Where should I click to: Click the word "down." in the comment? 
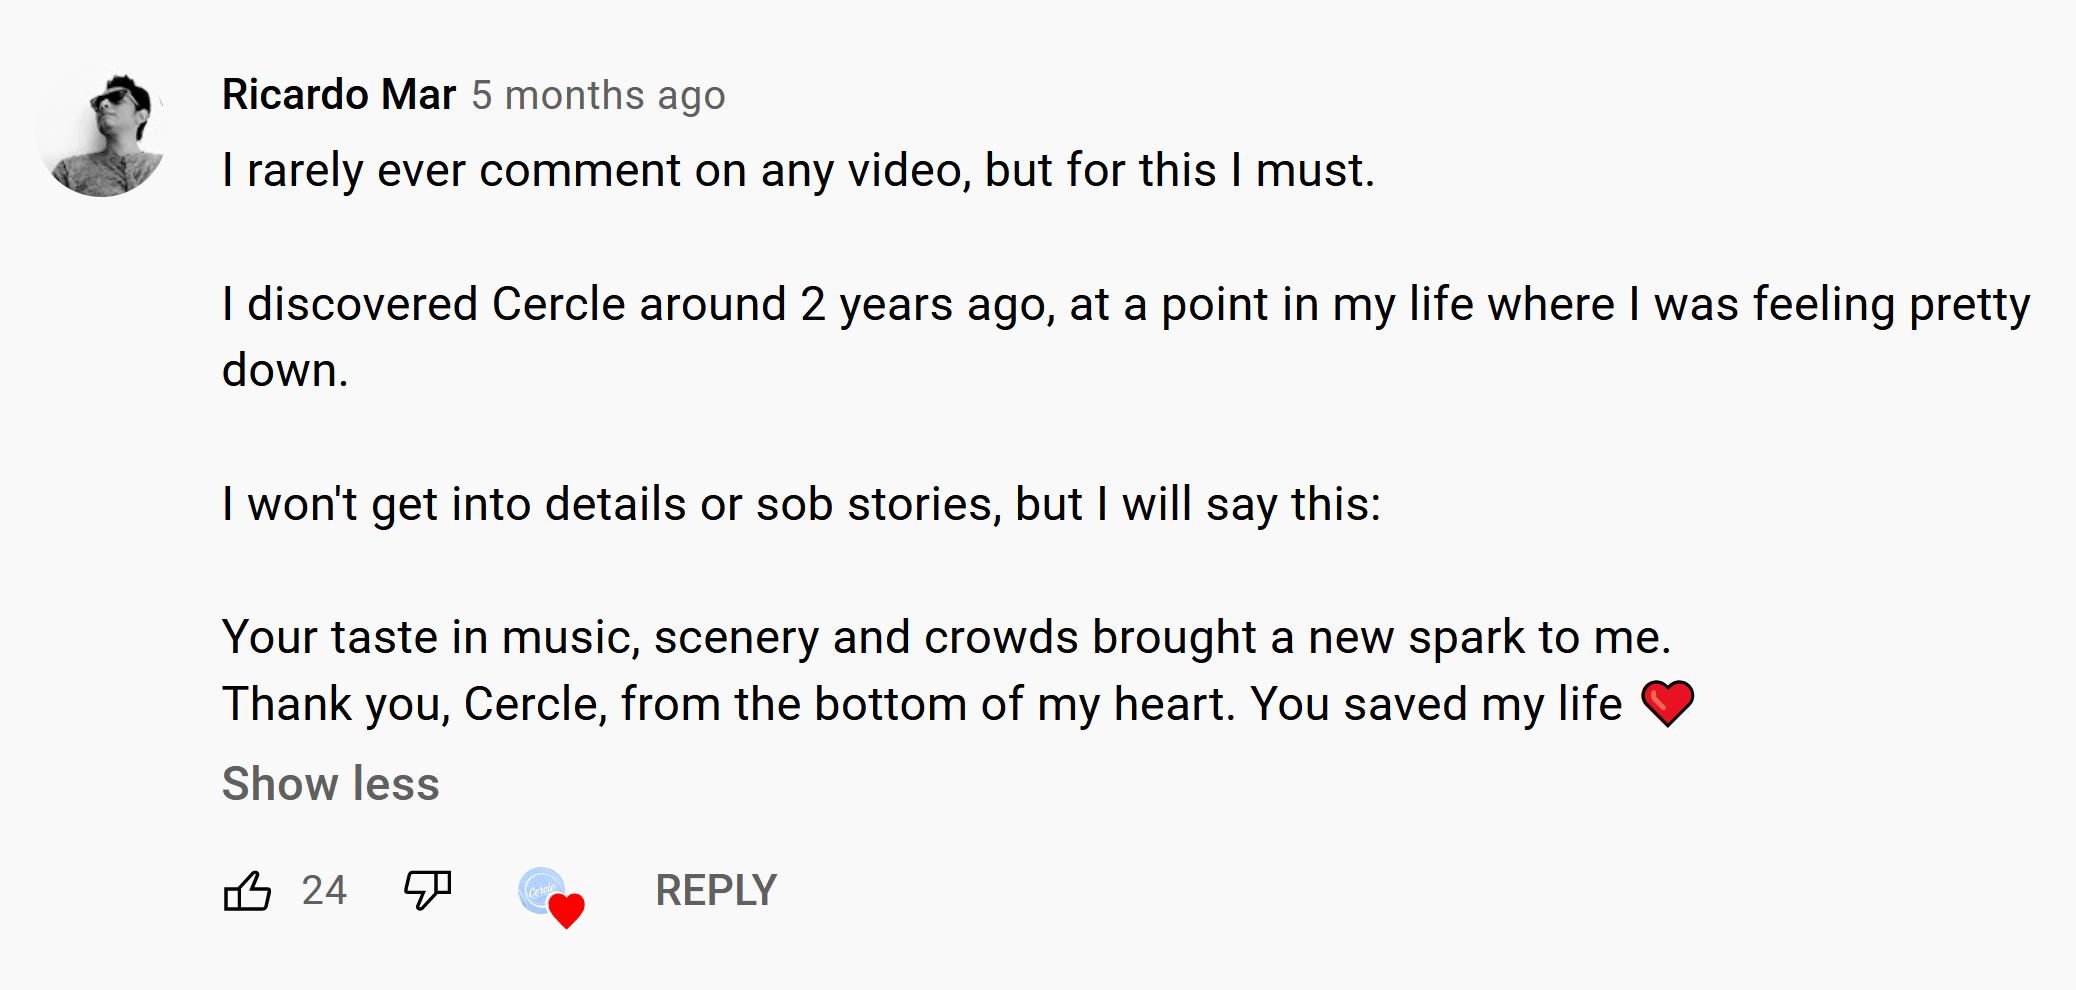pos(285,370)
